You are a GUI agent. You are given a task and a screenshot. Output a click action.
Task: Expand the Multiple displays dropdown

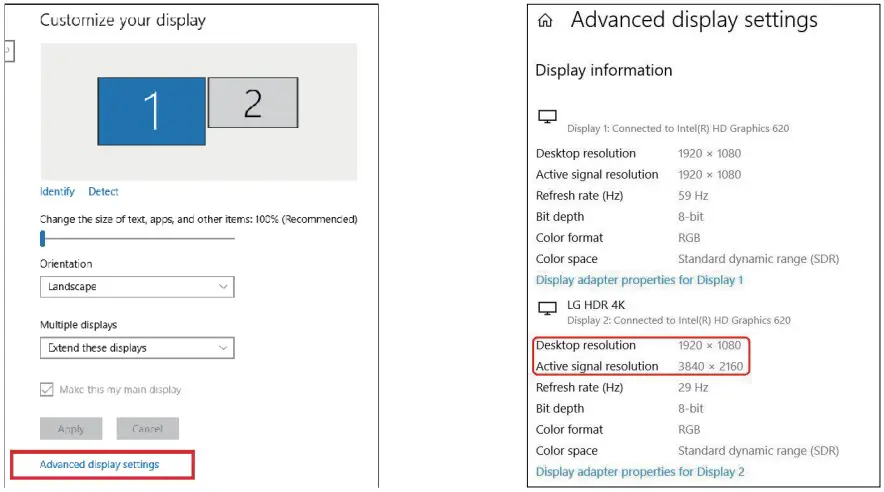pos(137,348)
